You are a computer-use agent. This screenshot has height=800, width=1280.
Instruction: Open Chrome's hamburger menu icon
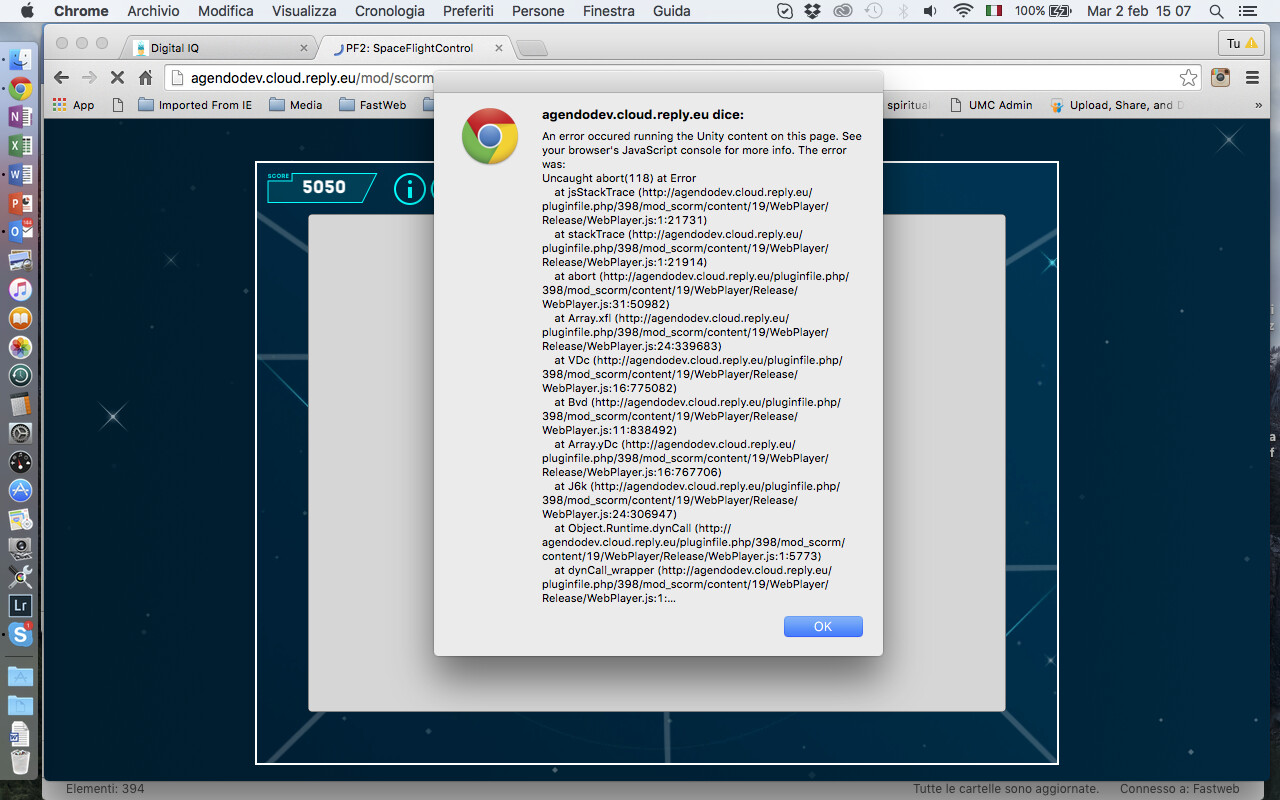coord(1252,76)
